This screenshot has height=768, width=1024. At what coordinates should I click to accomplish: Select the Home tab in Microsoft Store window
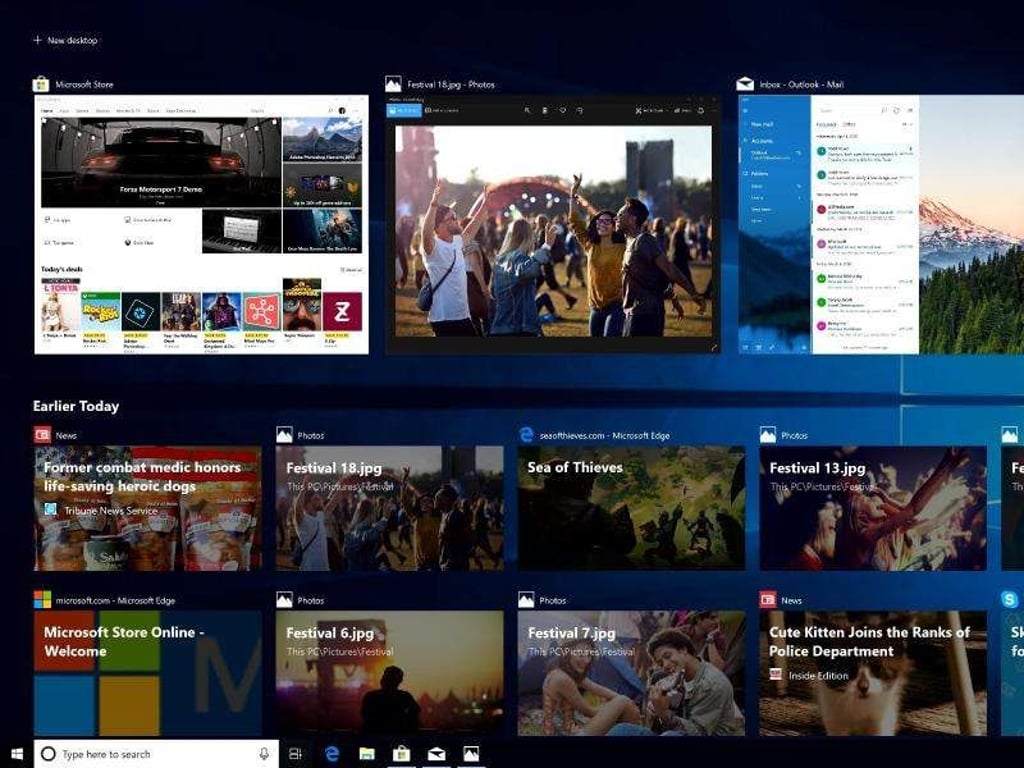point(47,111)
